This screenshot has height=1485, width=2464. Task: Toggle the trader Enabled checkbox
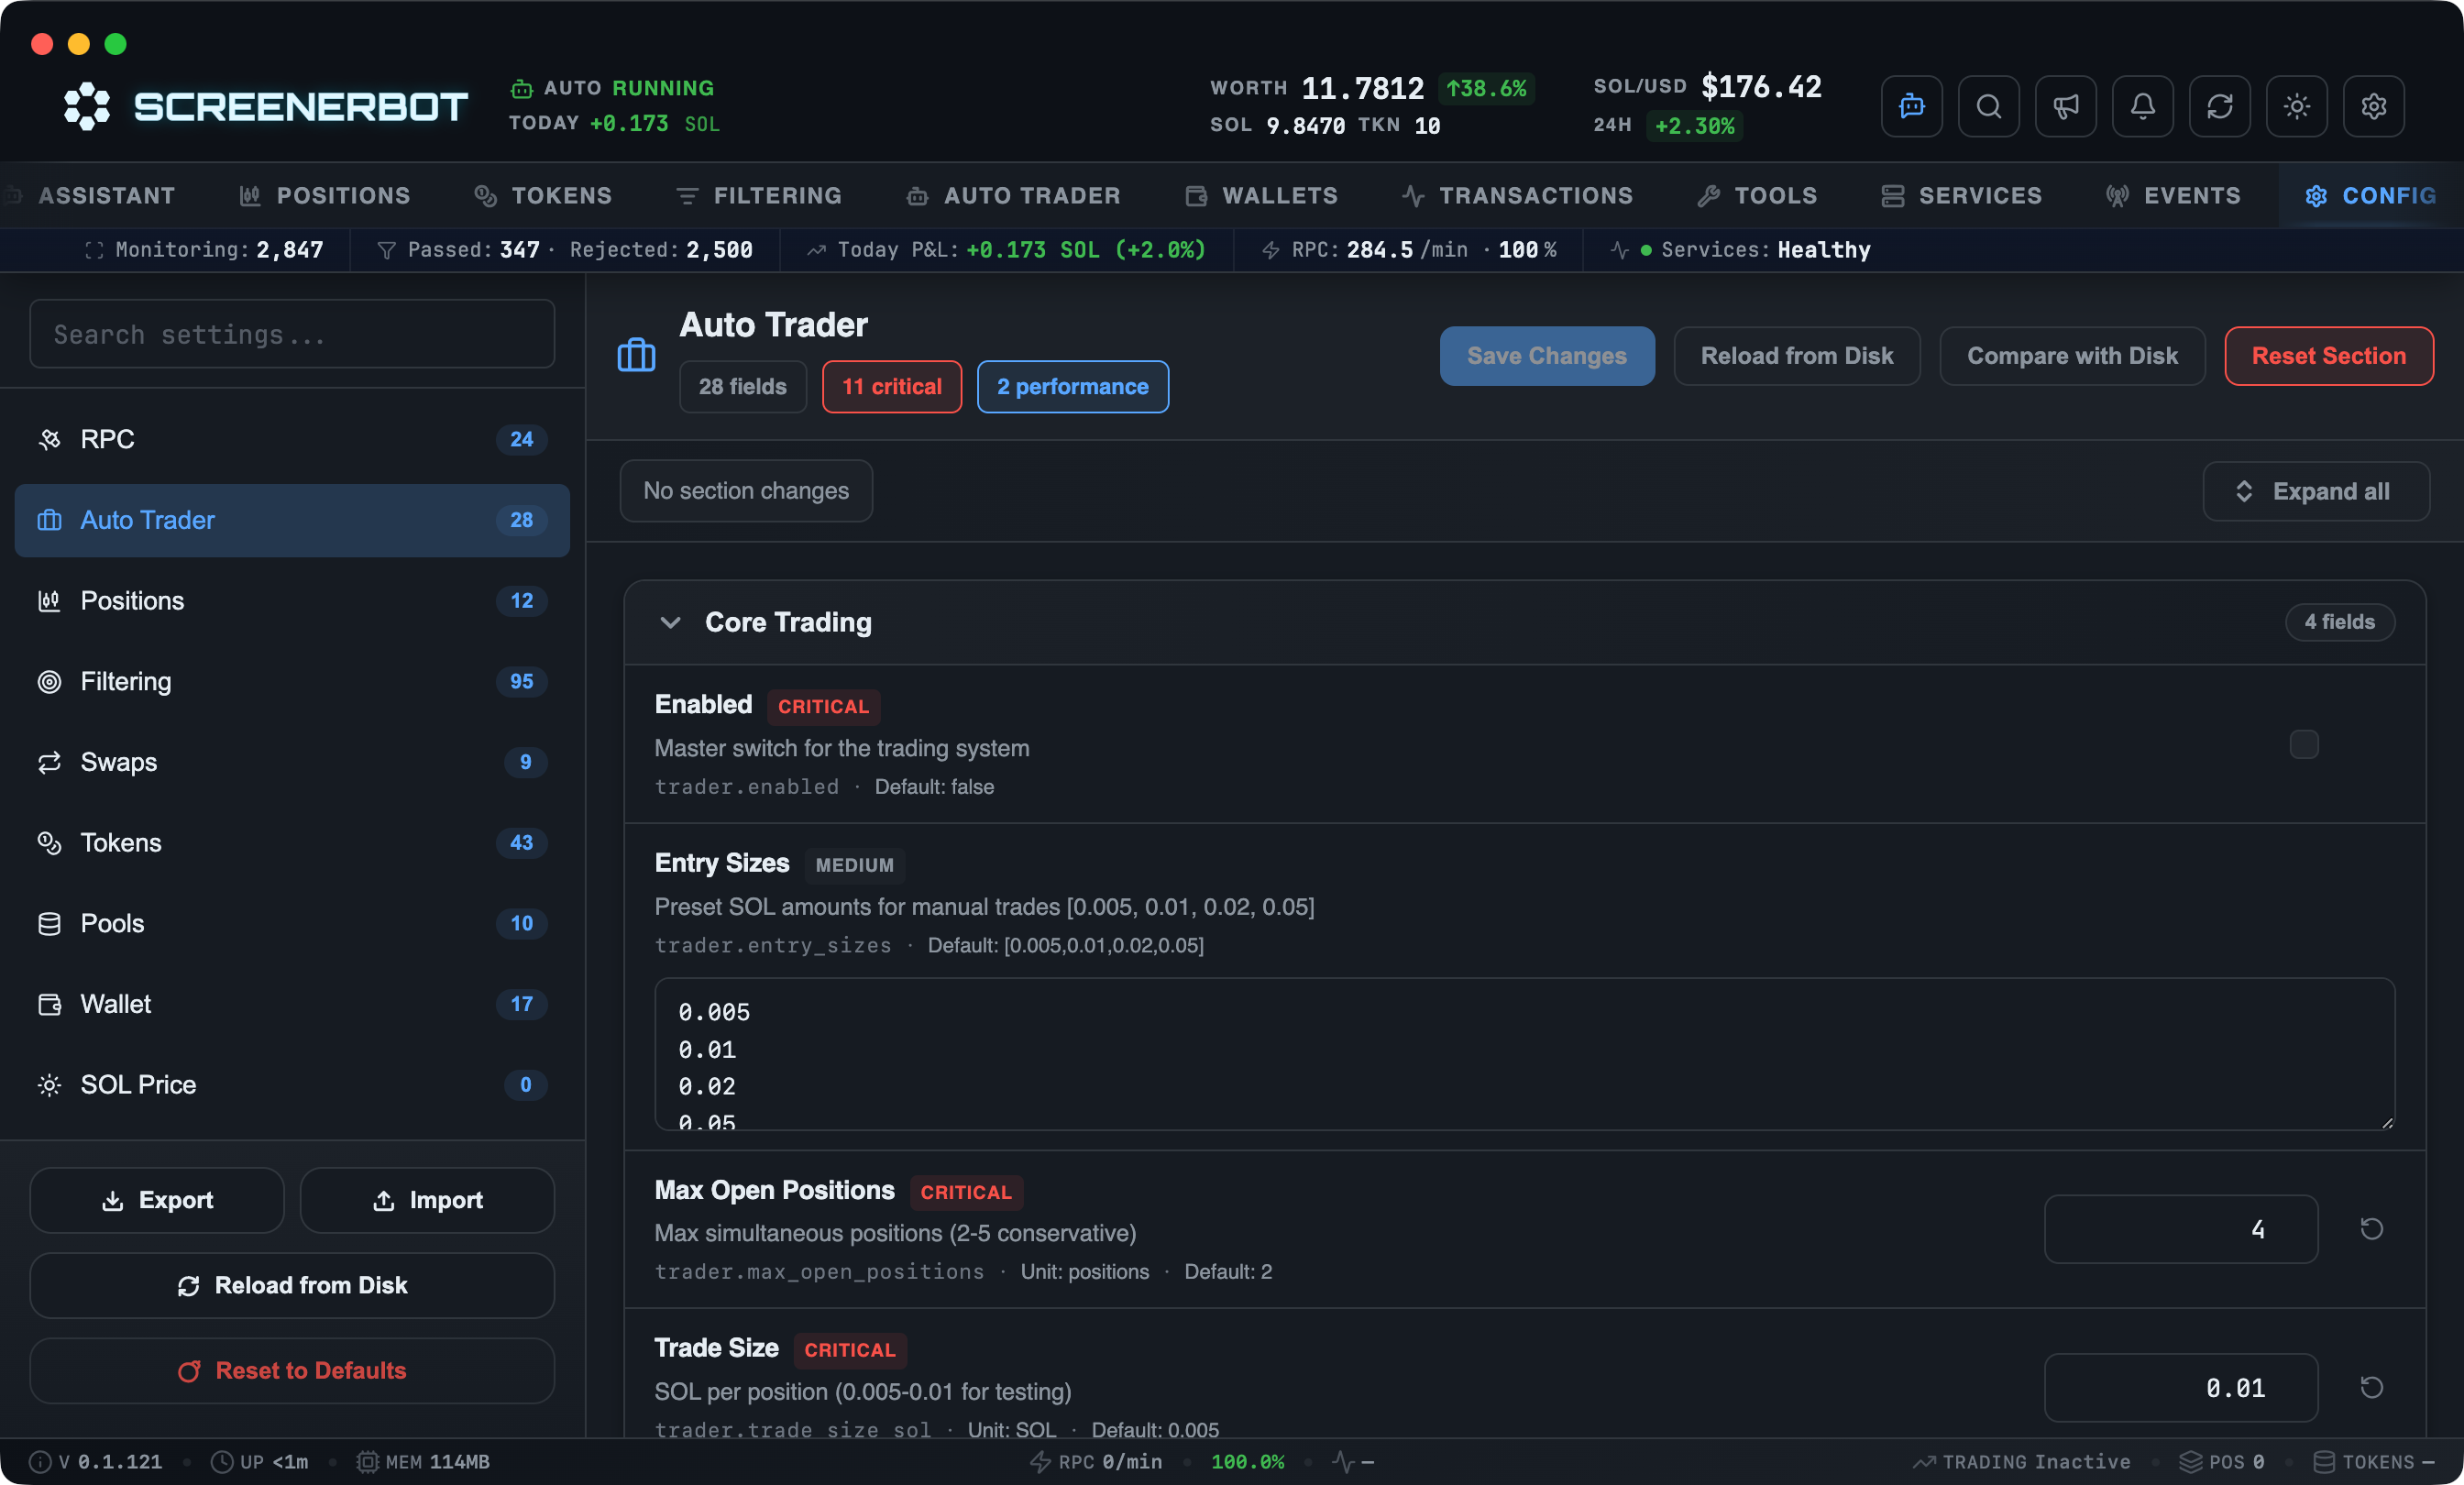click(x=2304, y=744)
